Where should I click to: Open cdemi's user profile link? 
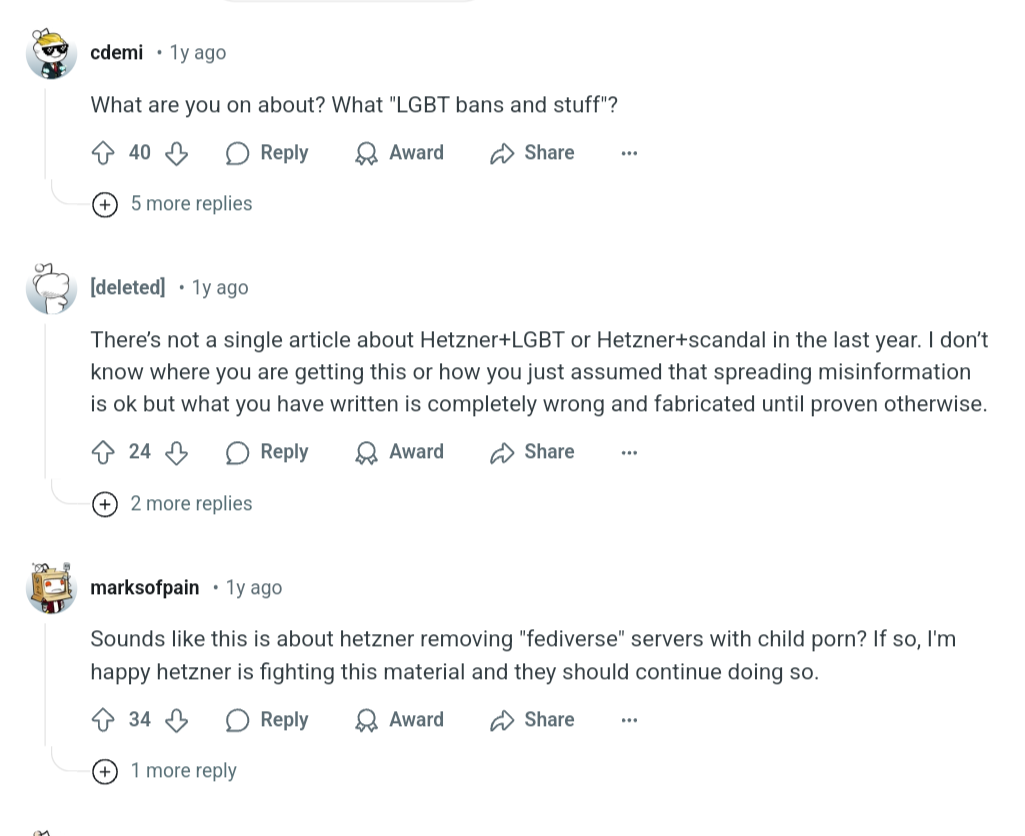pyautogui.click(x=116, y=52)
